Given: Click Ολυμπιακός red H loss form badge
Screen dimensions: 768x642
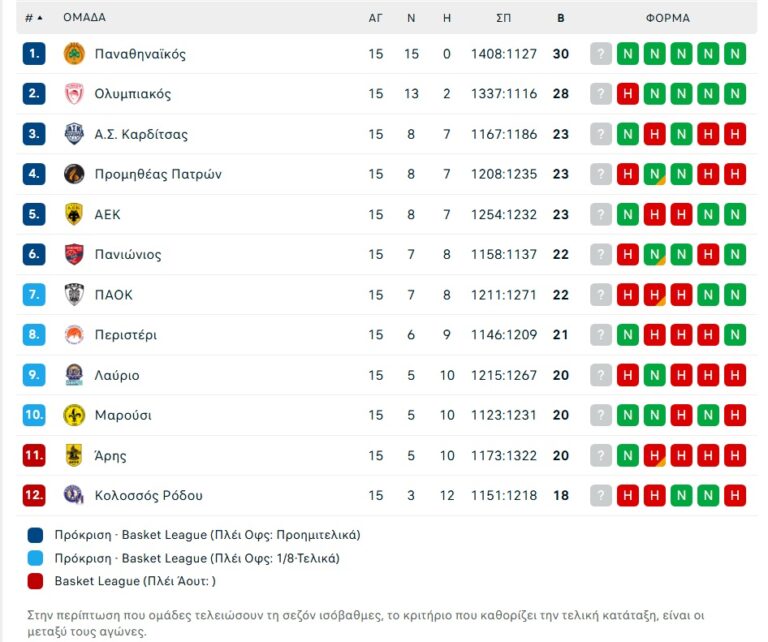Looking at the screenshot, I should pyautogui.click(x=627, y=94).
